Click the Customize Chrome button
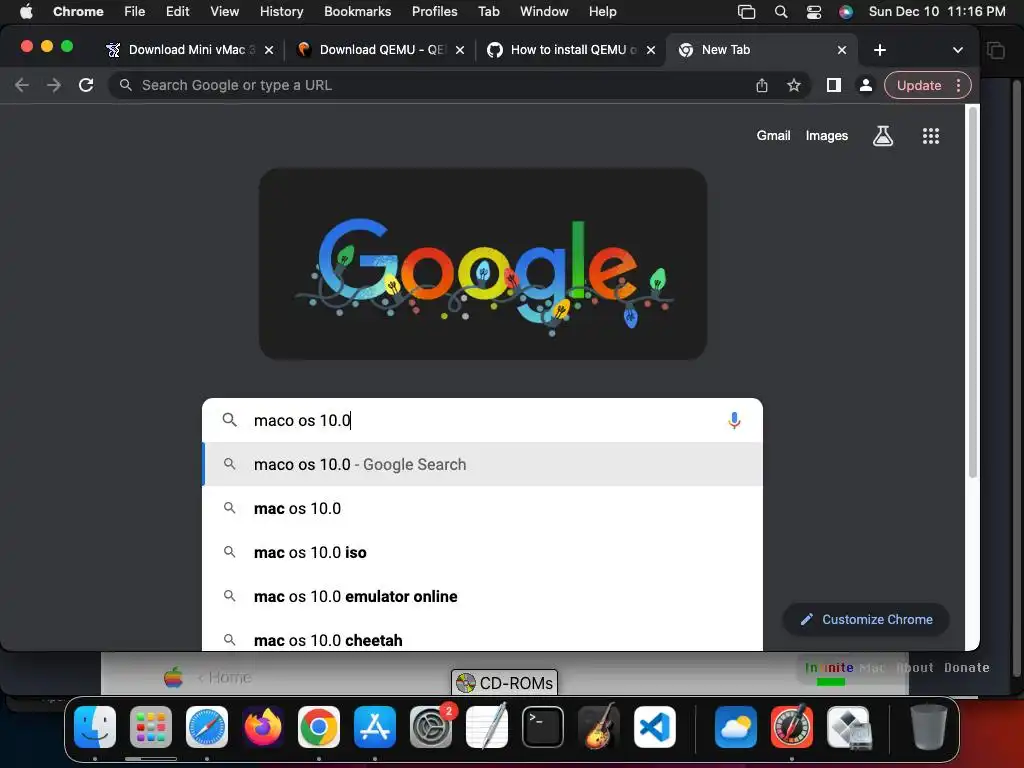Viewport: 1024px width, 768px height. pyautogui.click(x=866, y=619)
